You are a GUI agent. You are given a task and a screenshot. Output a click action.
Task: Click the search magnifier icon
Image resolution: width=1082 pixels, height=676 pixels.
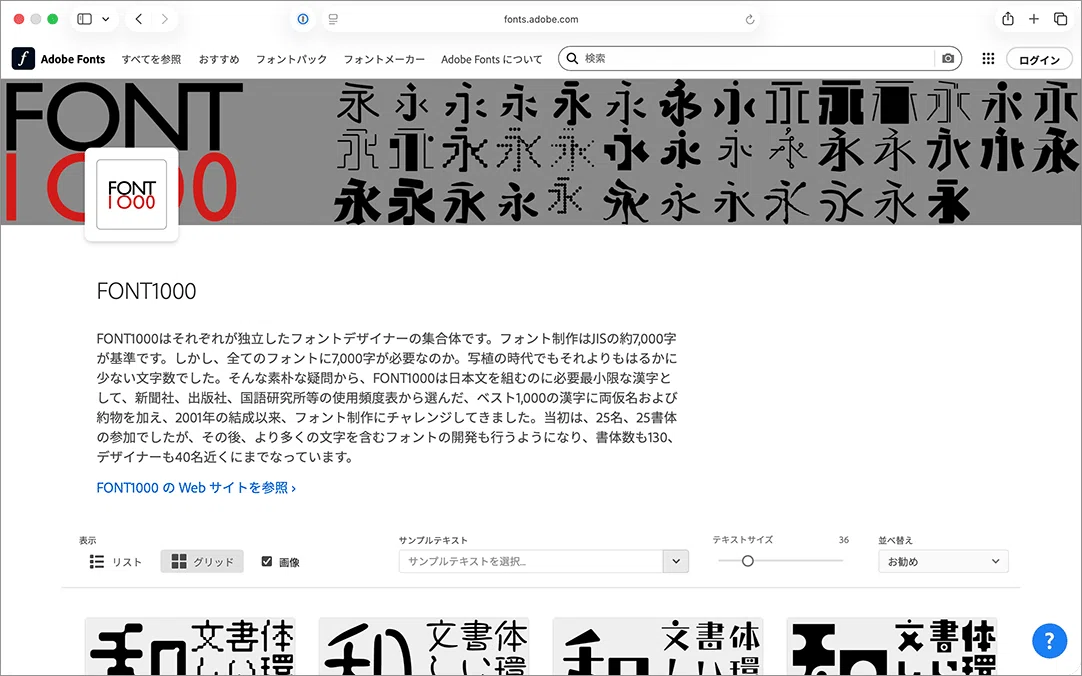point(572,59)
